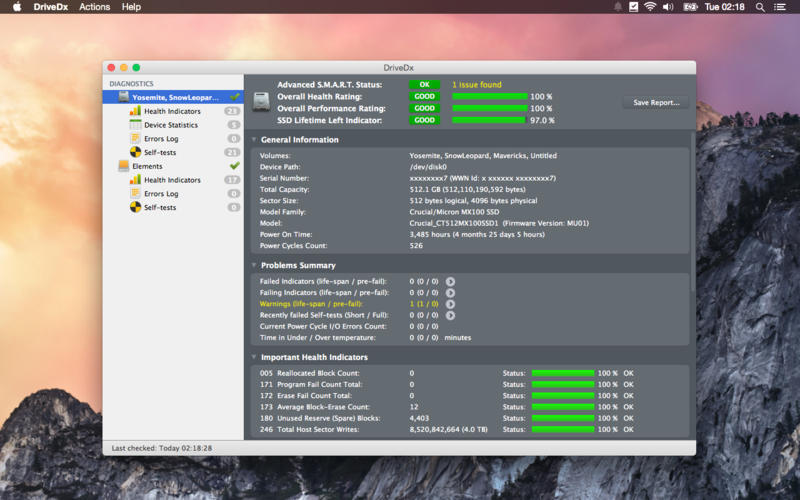Click the arrow next to Recently failed Self-tests
800x500 pixels.
450,315
